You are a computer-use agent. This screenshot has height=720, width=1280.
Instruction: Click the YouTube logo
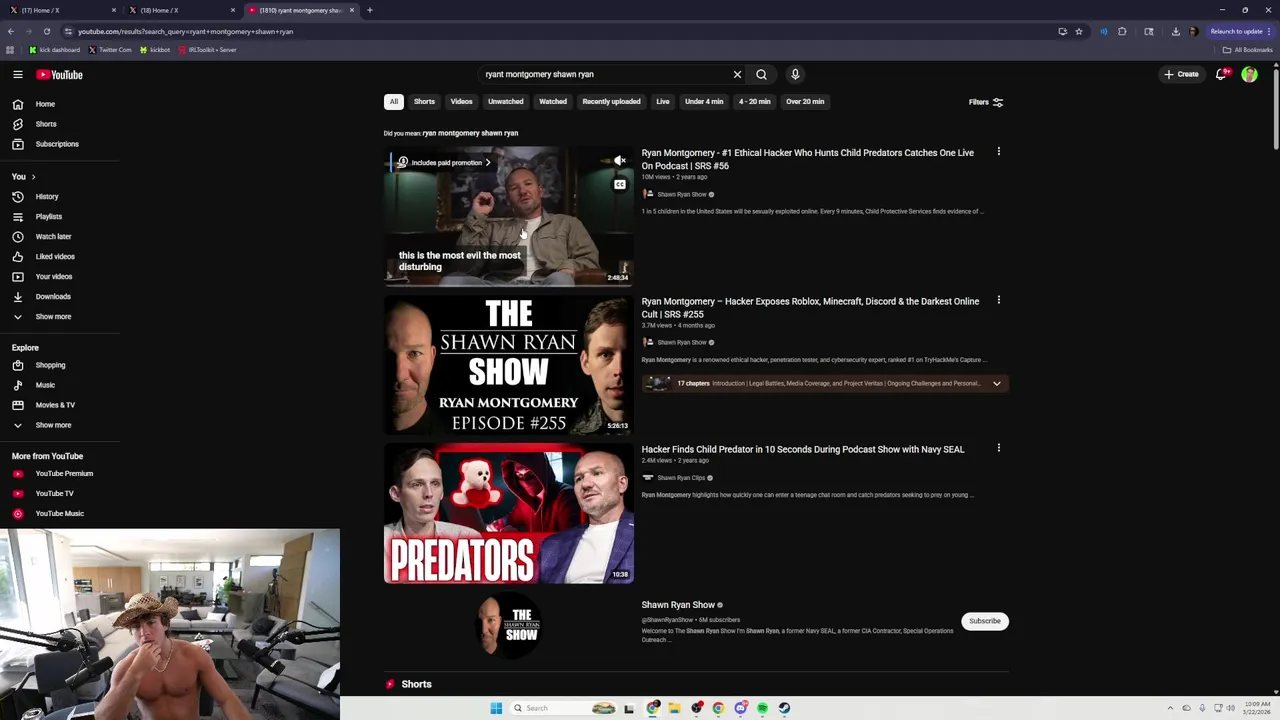[60, 74]
